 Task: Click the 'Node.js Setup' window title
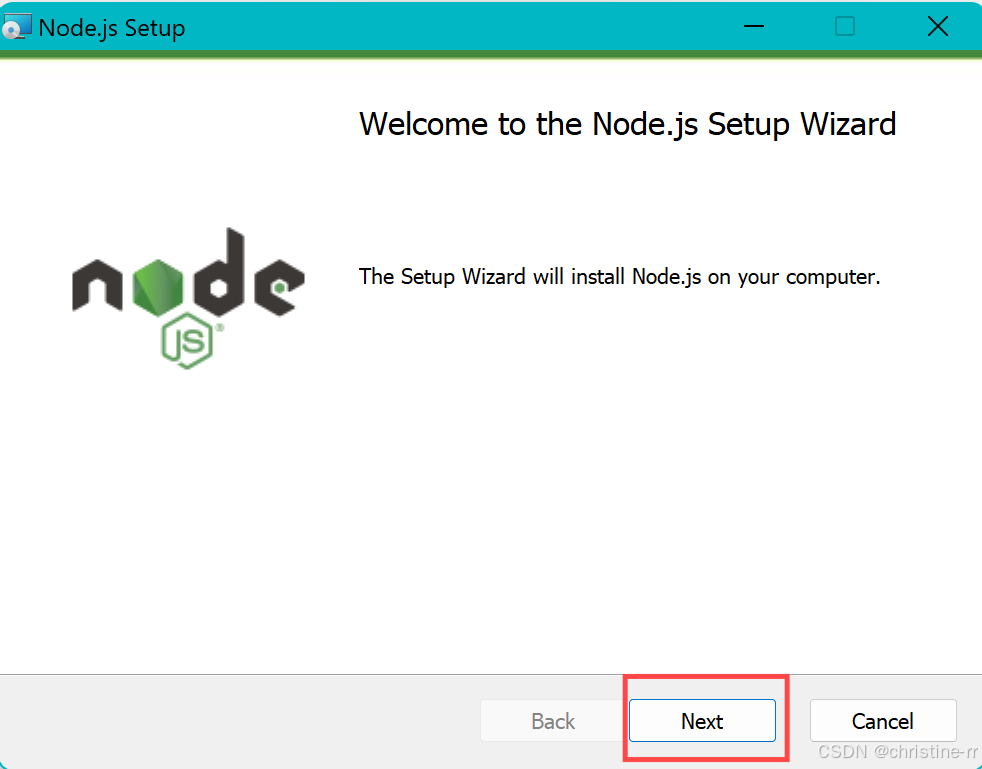tap(112, 28)
